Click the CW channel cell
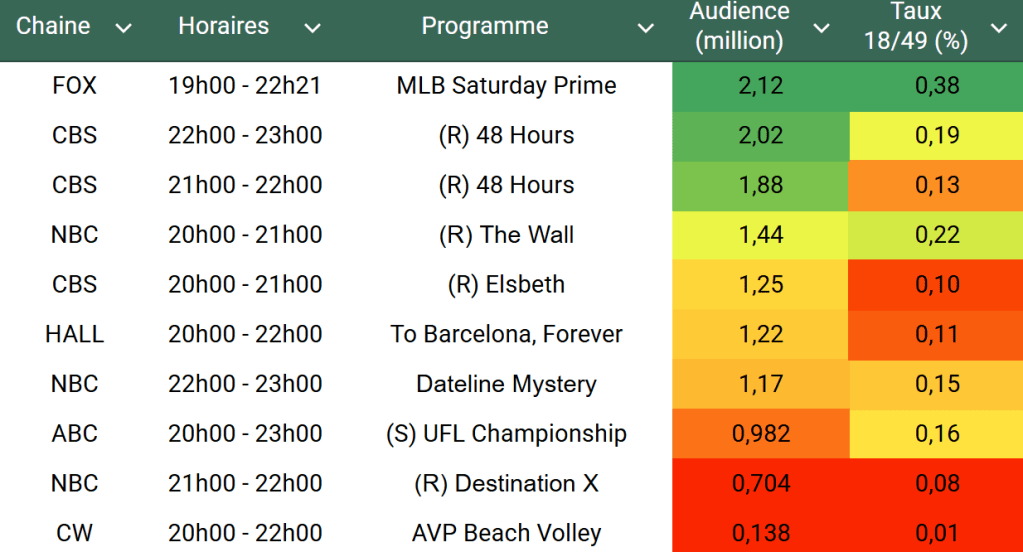The width and height of the screenshot is (1023, 552). pyautogui.click(x=74, y=533)
